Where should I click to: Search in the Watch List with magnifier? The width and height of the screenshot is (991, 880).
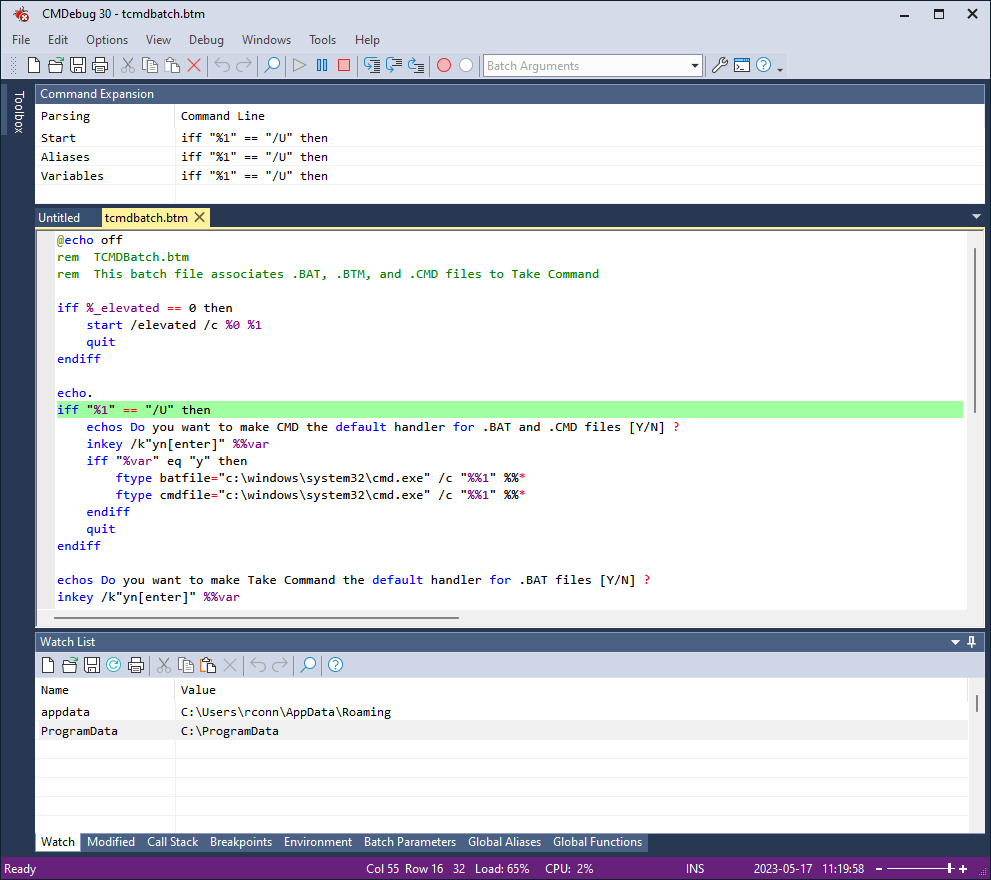308,665
